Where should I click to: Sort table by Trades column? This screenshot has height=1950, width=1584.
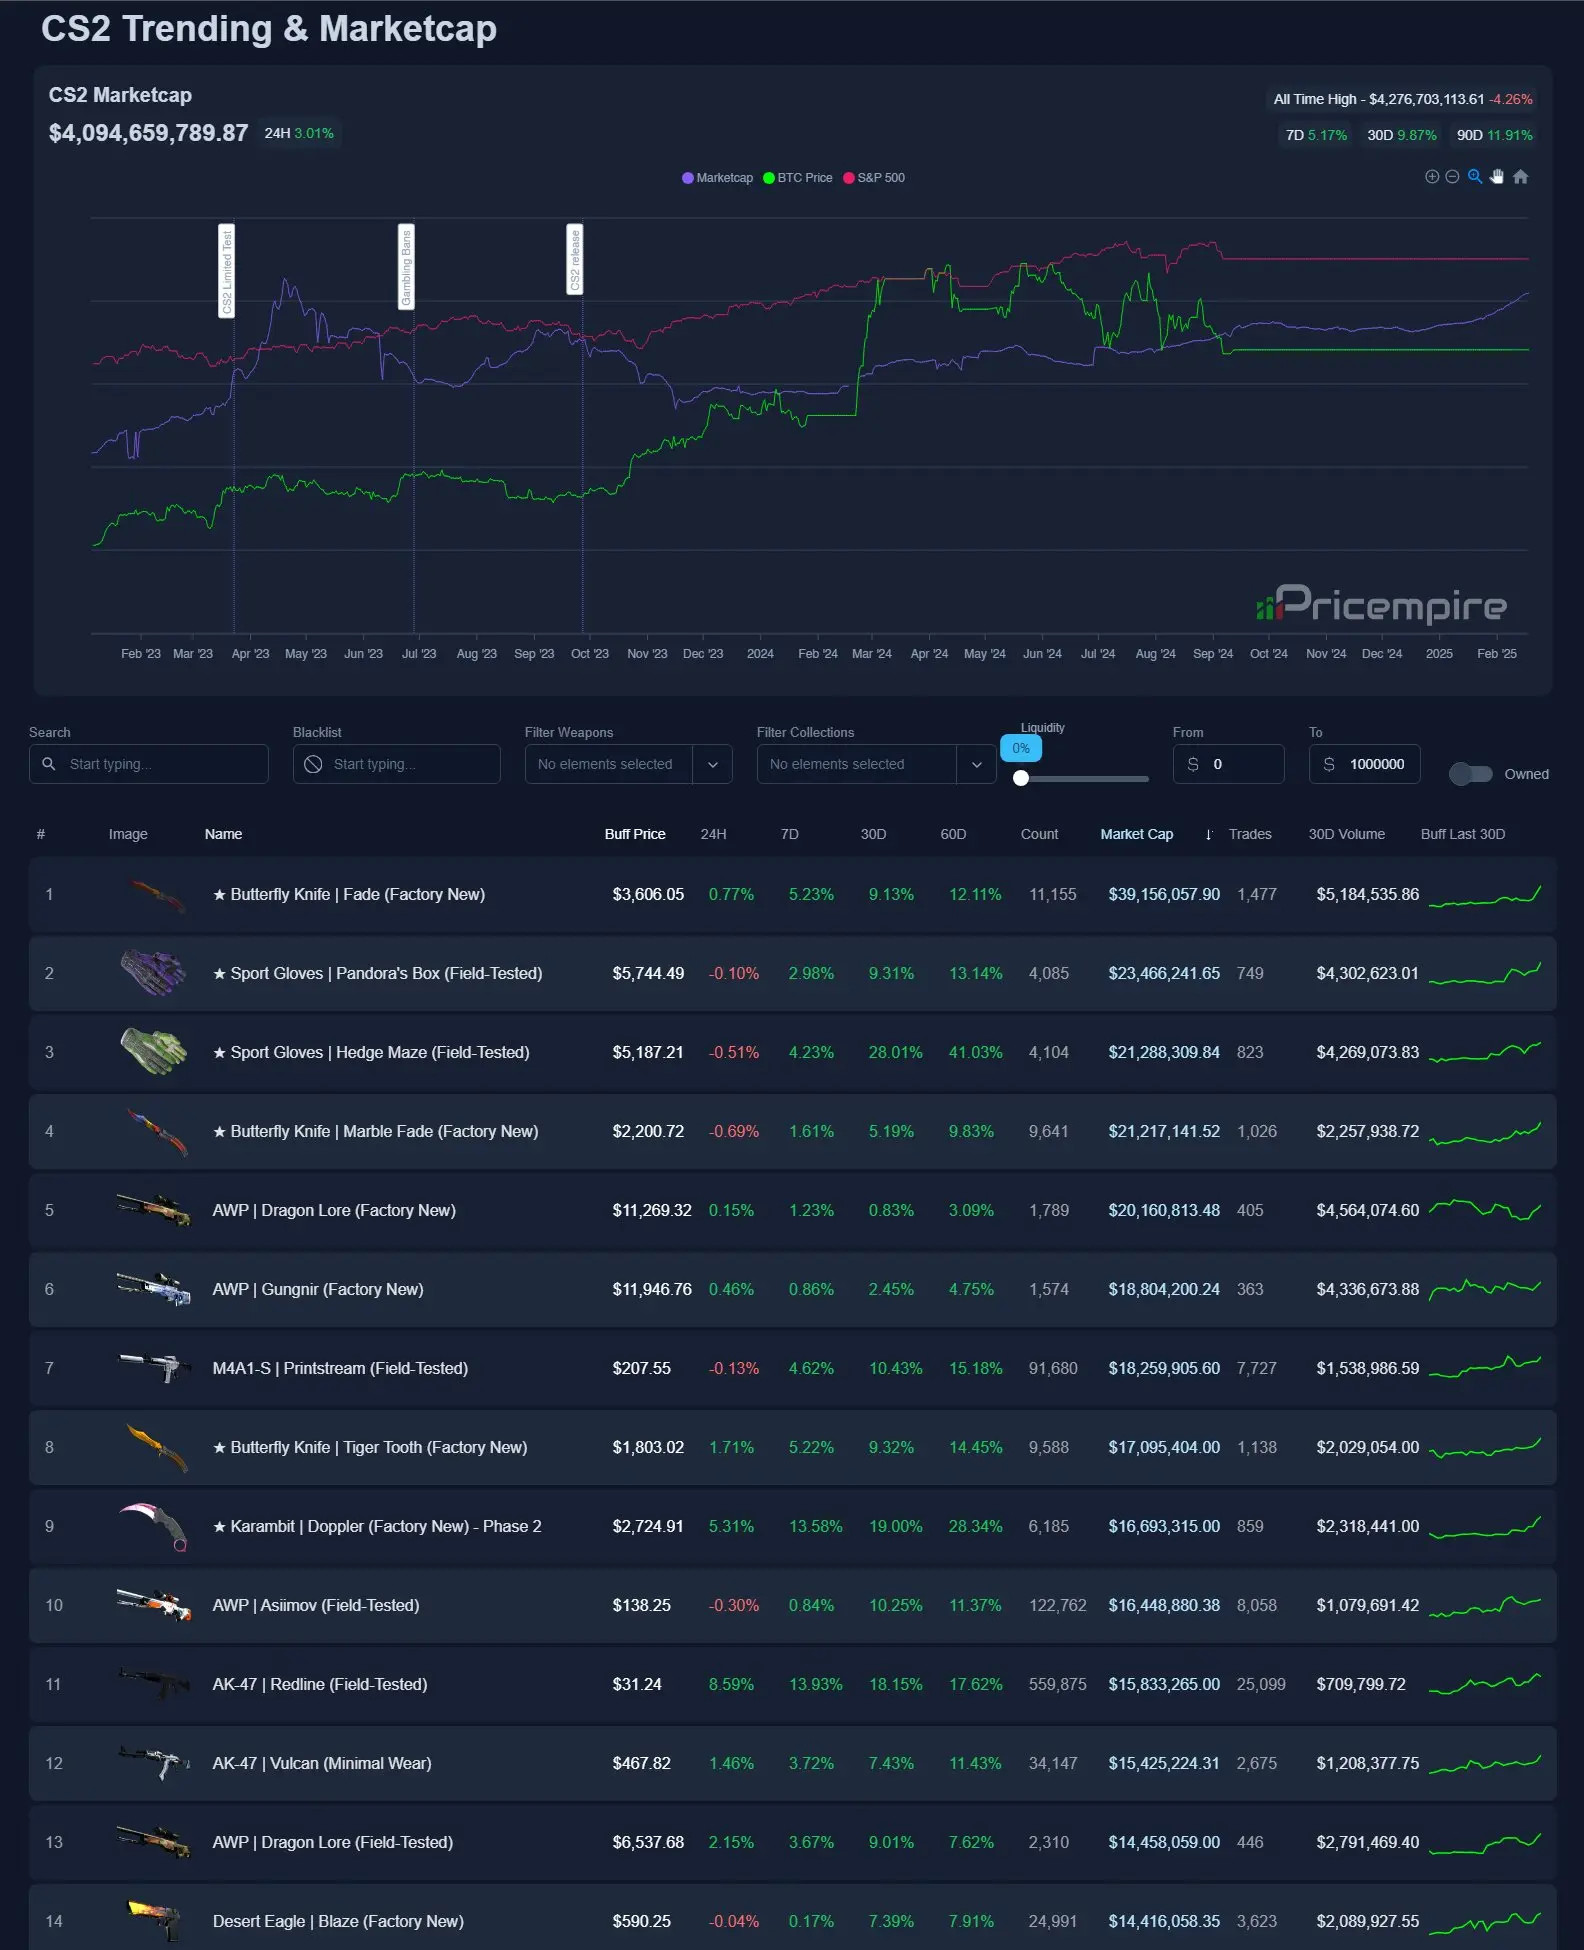click(1250, 834)
